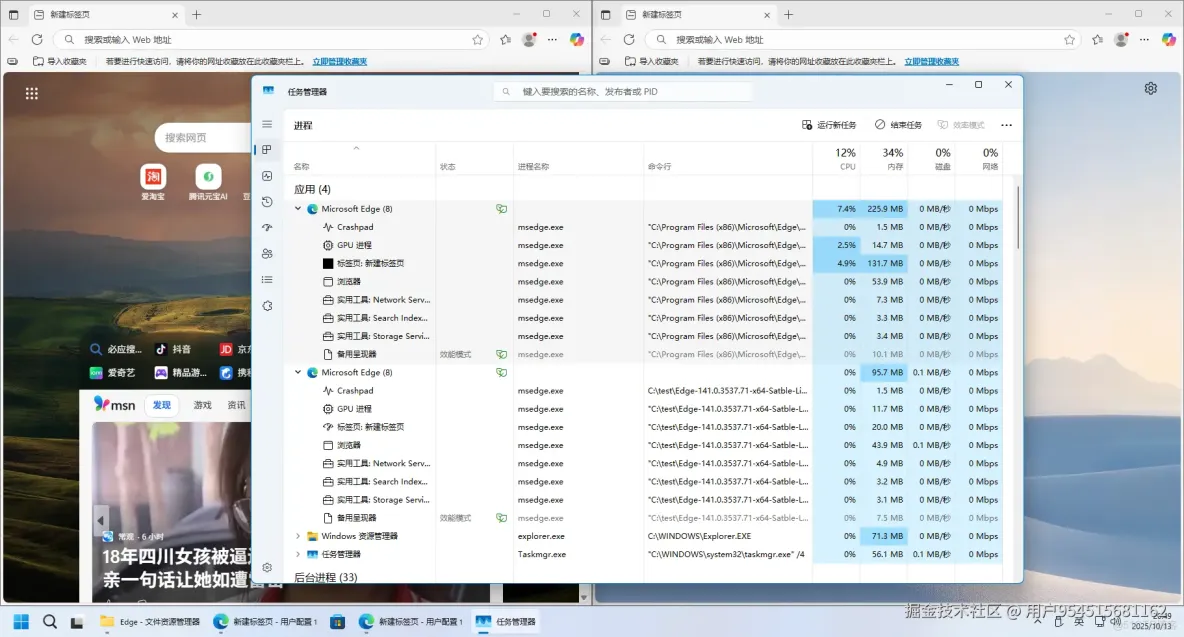Open Task Manager settings via the gear icon
The width and height of the screenshot is (1184, 637).
pyautogui.click(x=266, y=566)
